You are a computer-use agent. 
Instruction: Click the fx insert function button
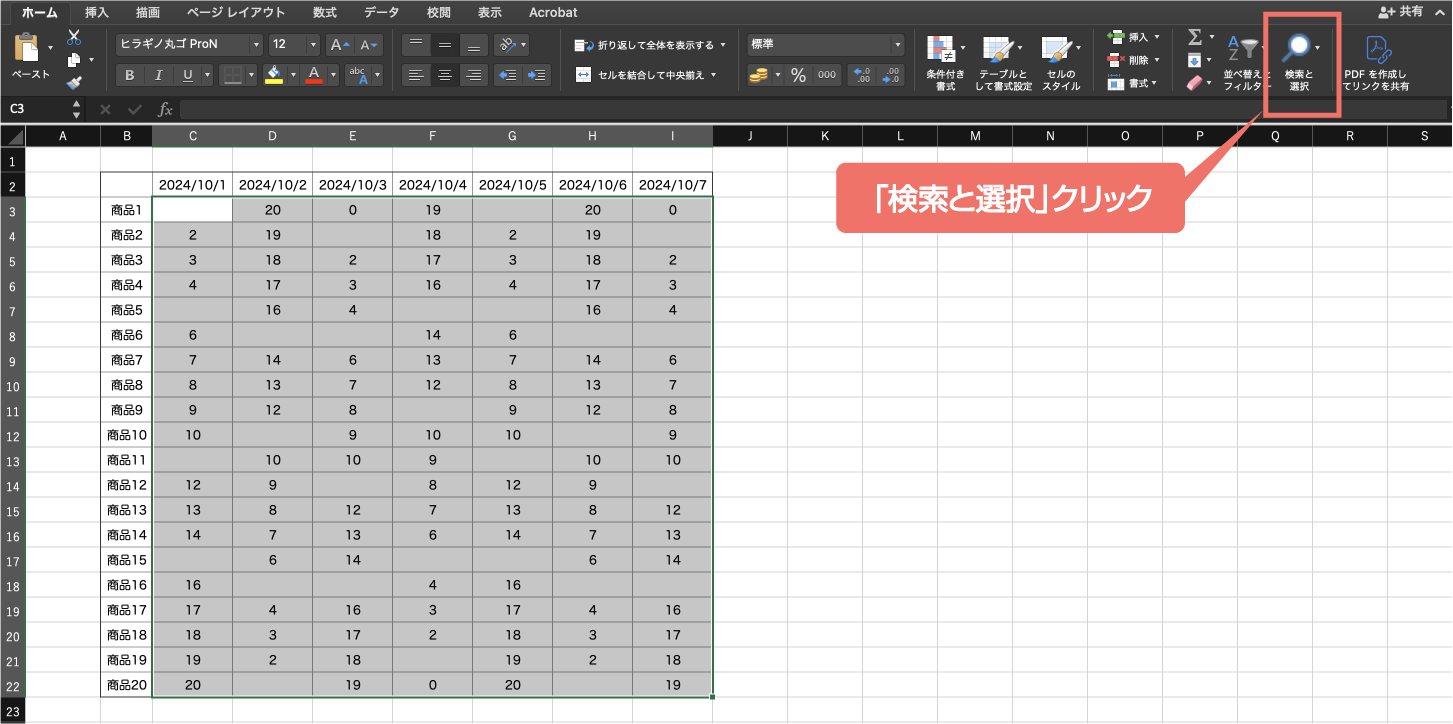tap(166, 109)
